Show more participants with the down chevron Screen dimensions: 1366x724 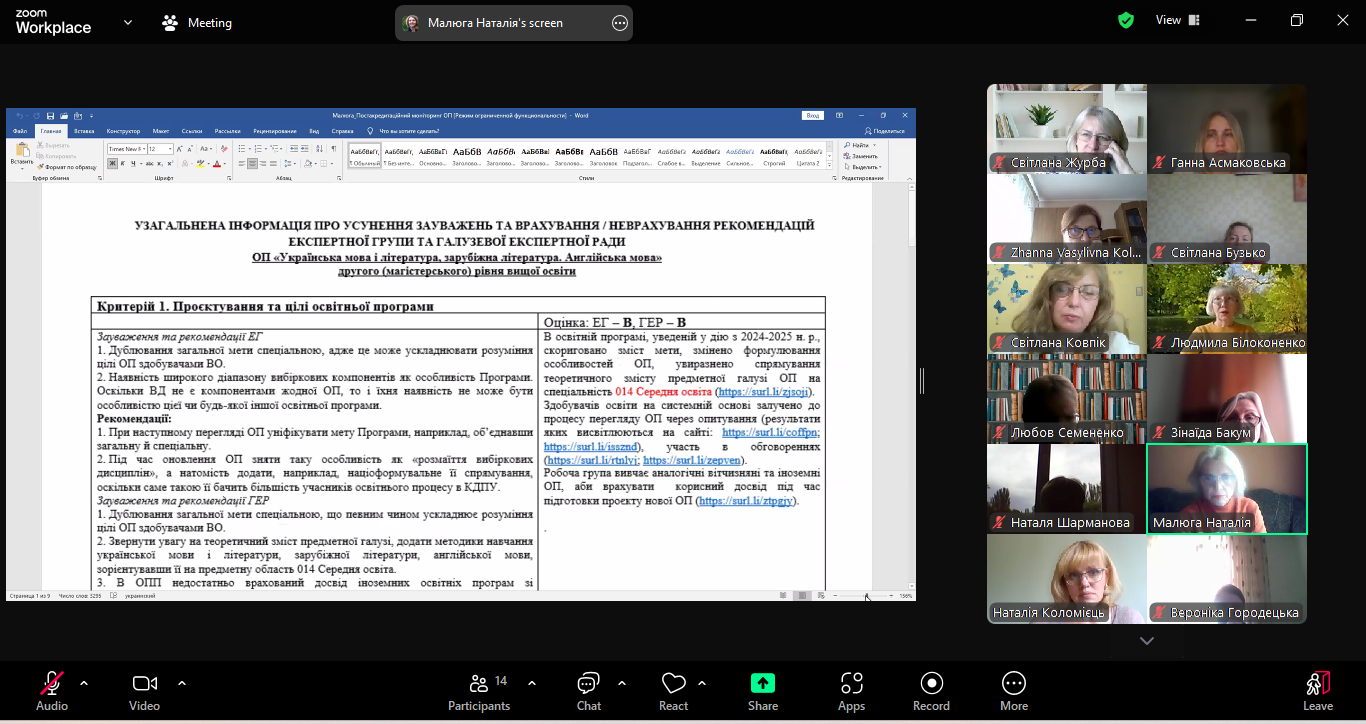pyautogui.click(x=1147, y=641)
